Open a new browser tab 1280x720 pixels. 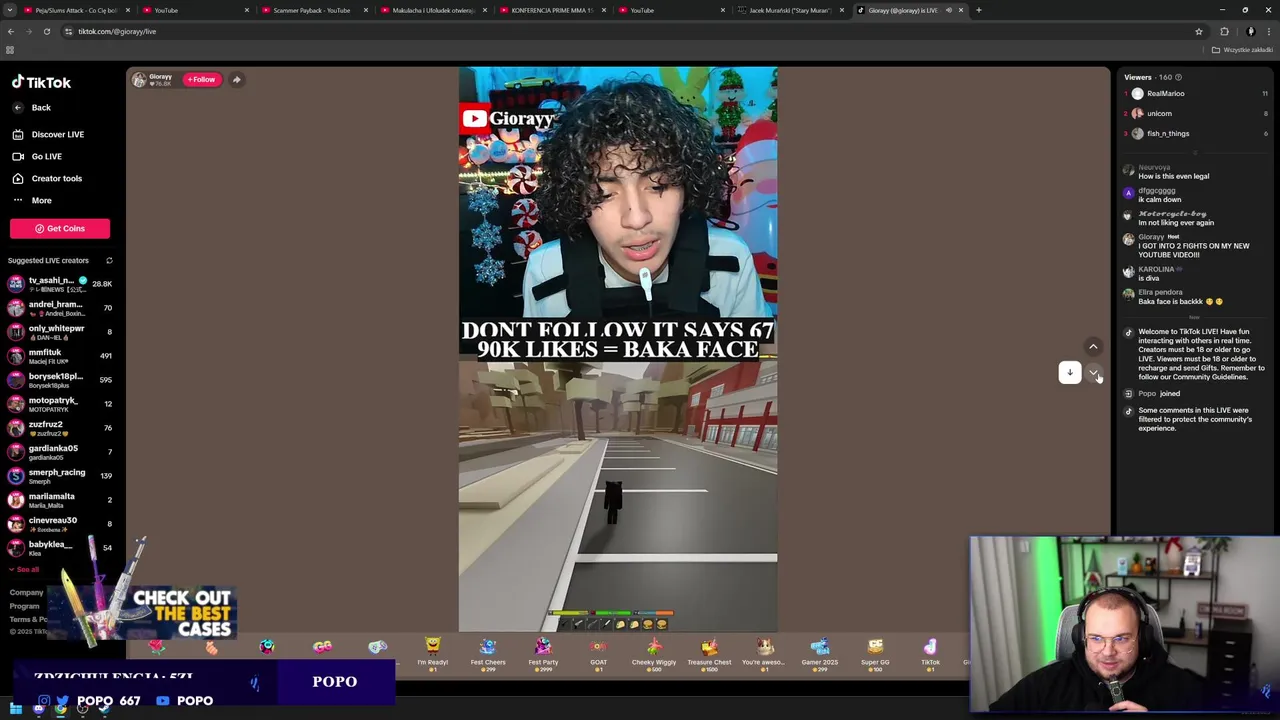pyautogui.click(x=978, y=10)
